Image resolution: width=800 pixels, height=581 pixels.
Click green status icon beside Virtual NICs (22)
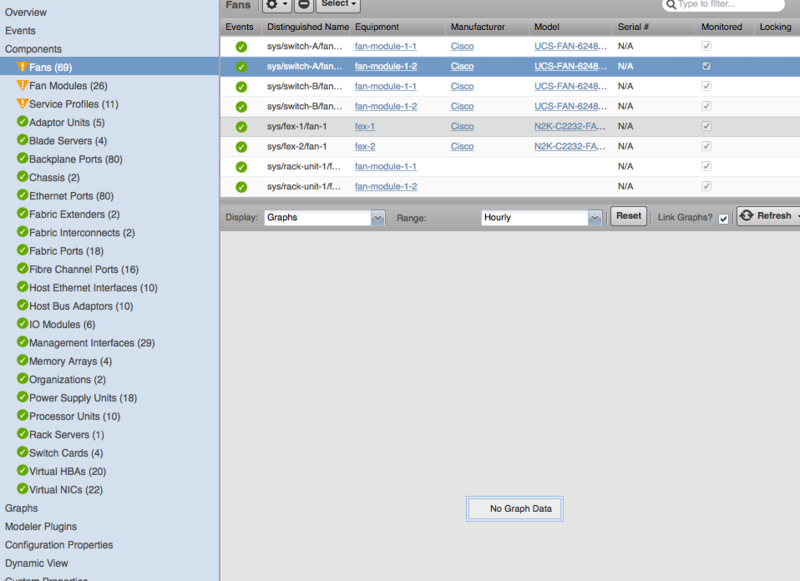(x=22, y=489)
